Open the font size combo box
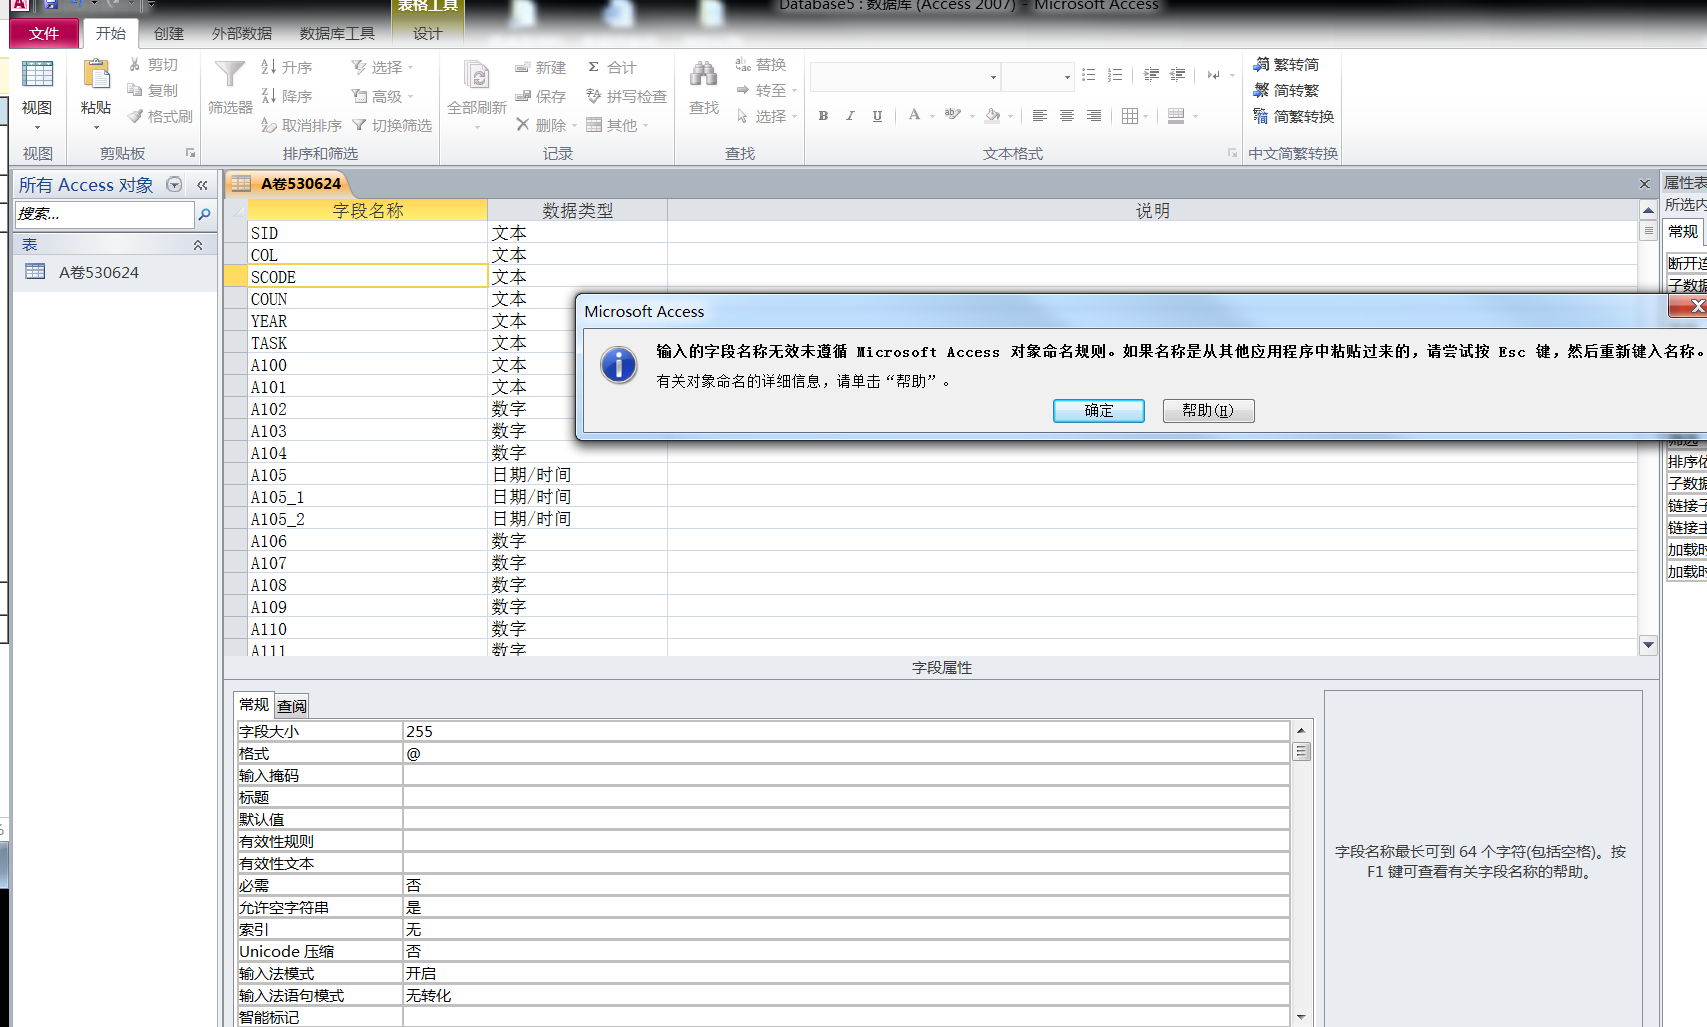The height and width of the screenshot is (1027, 1707). 1038,76
